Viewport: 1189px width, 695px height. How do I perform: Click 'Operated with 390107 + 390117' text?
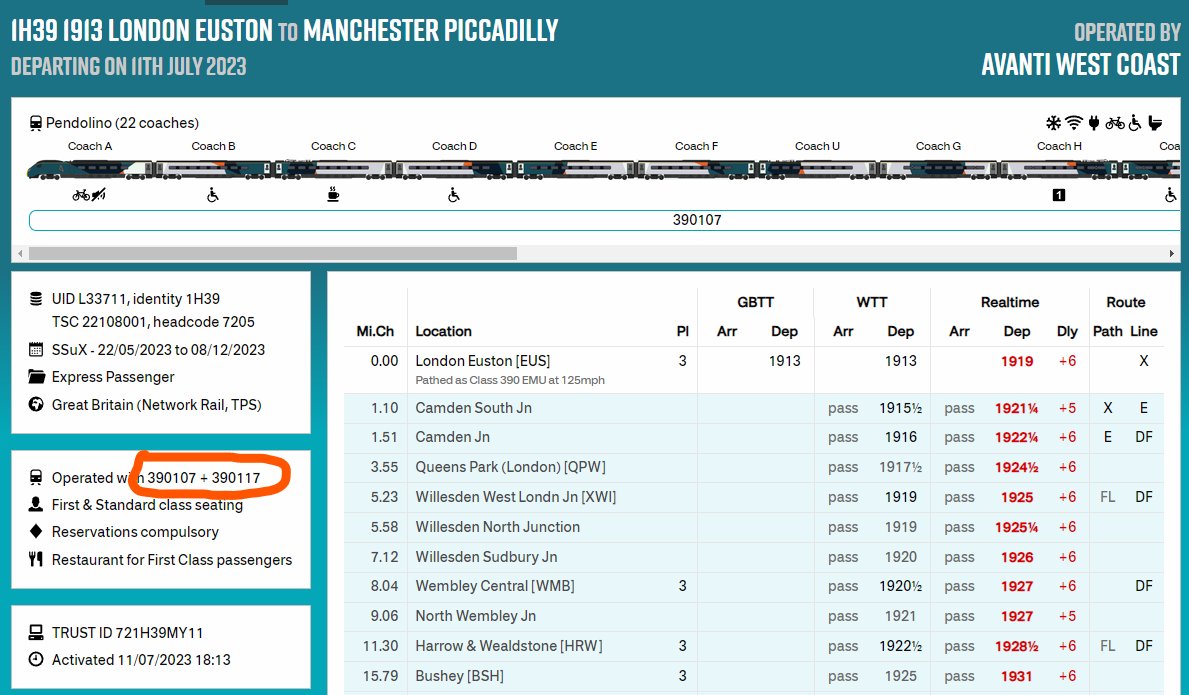(155, 477)
